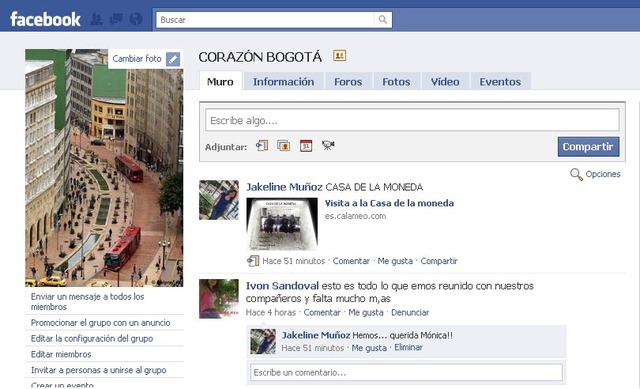Open the Fotos tab
Screen dimensions: 640x389
point(396,82)
